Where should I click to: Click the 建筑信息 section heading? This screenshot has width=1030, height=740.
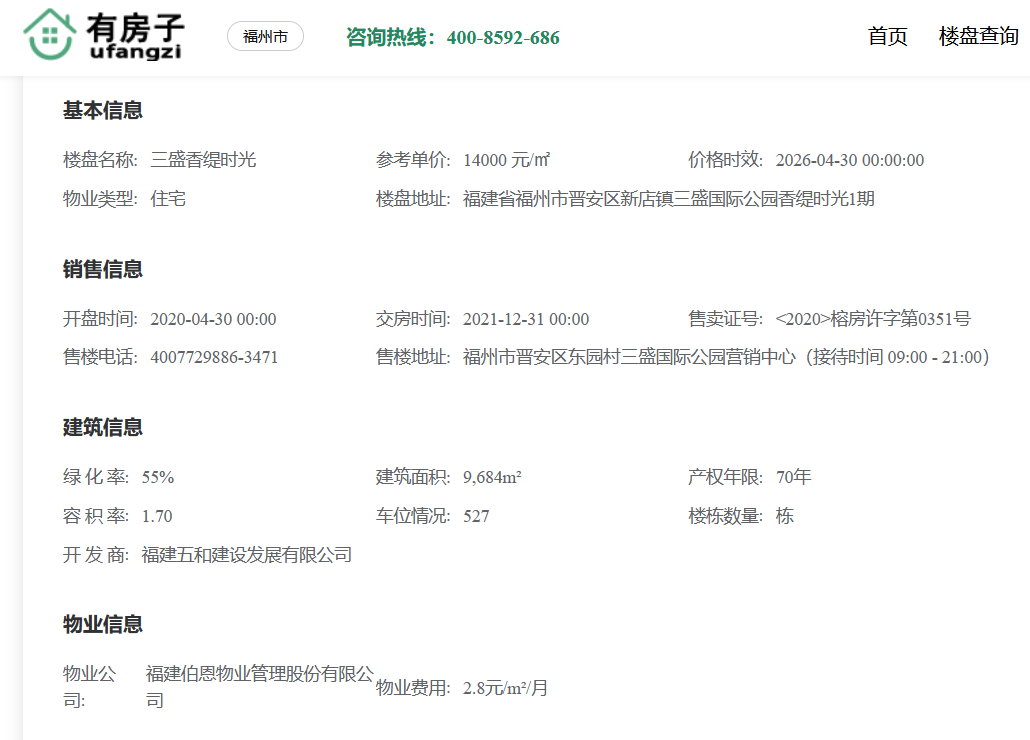pyautogui.click(x=103, y=427)
